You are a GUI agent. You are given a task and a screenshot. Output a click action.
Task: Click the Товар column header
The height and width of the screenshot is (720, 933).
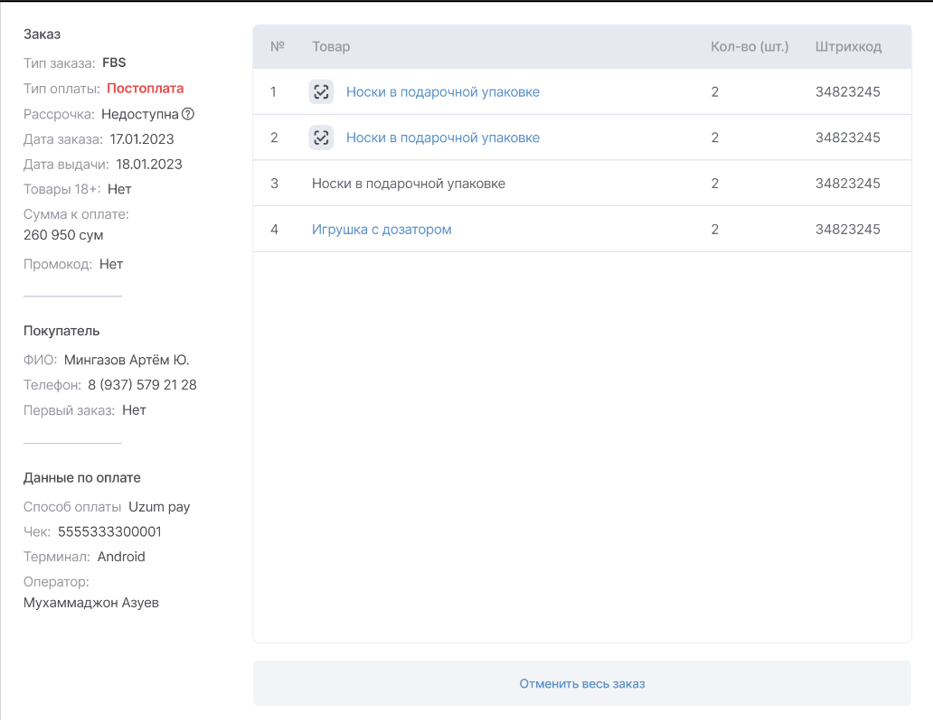[x=331, y=47]
